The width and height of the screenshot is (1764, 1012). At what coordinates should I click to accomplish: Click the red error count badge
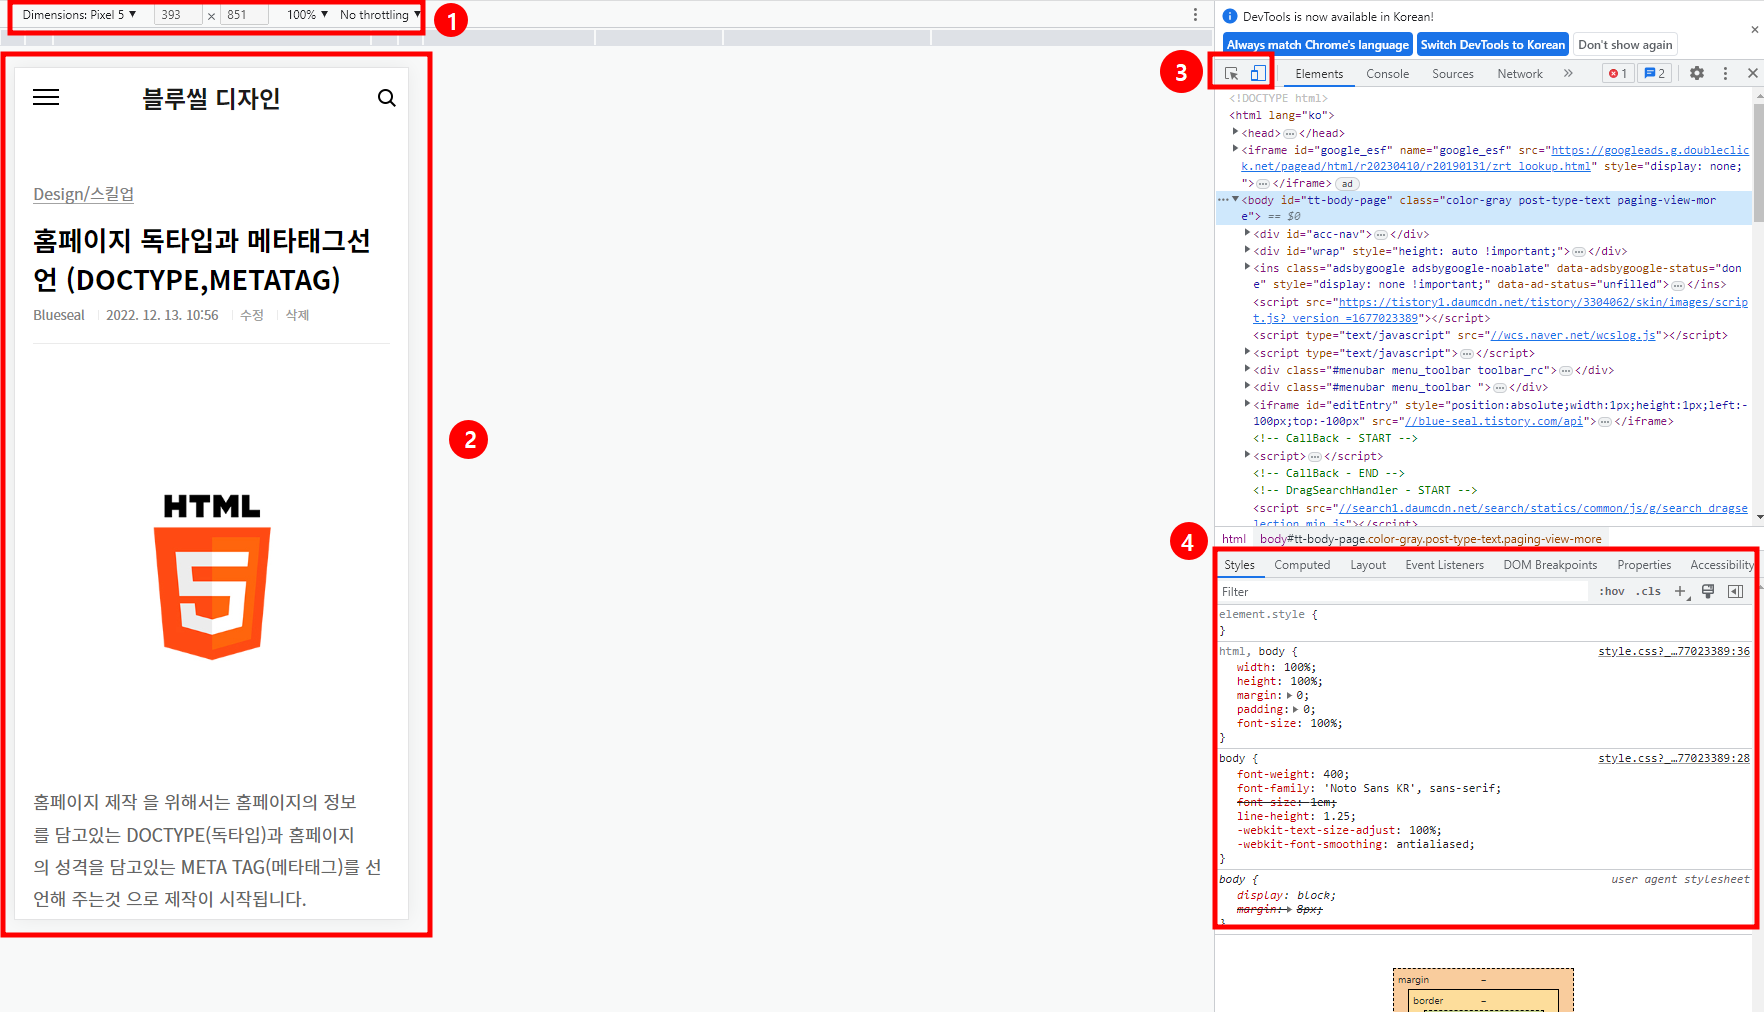1618,73
